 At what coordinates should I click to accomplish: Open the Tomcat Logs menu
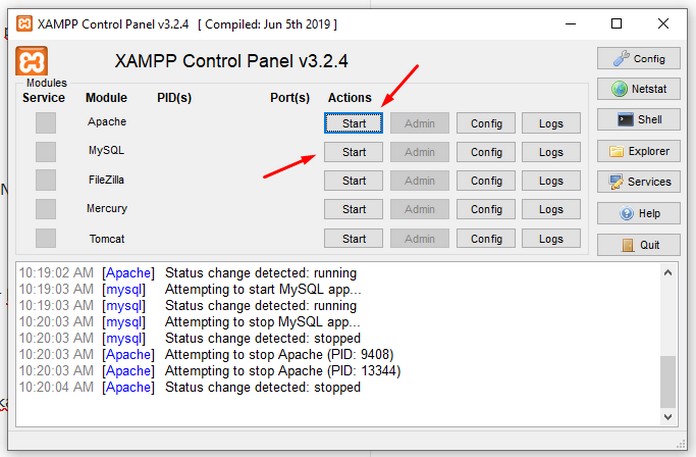[551, 238]
